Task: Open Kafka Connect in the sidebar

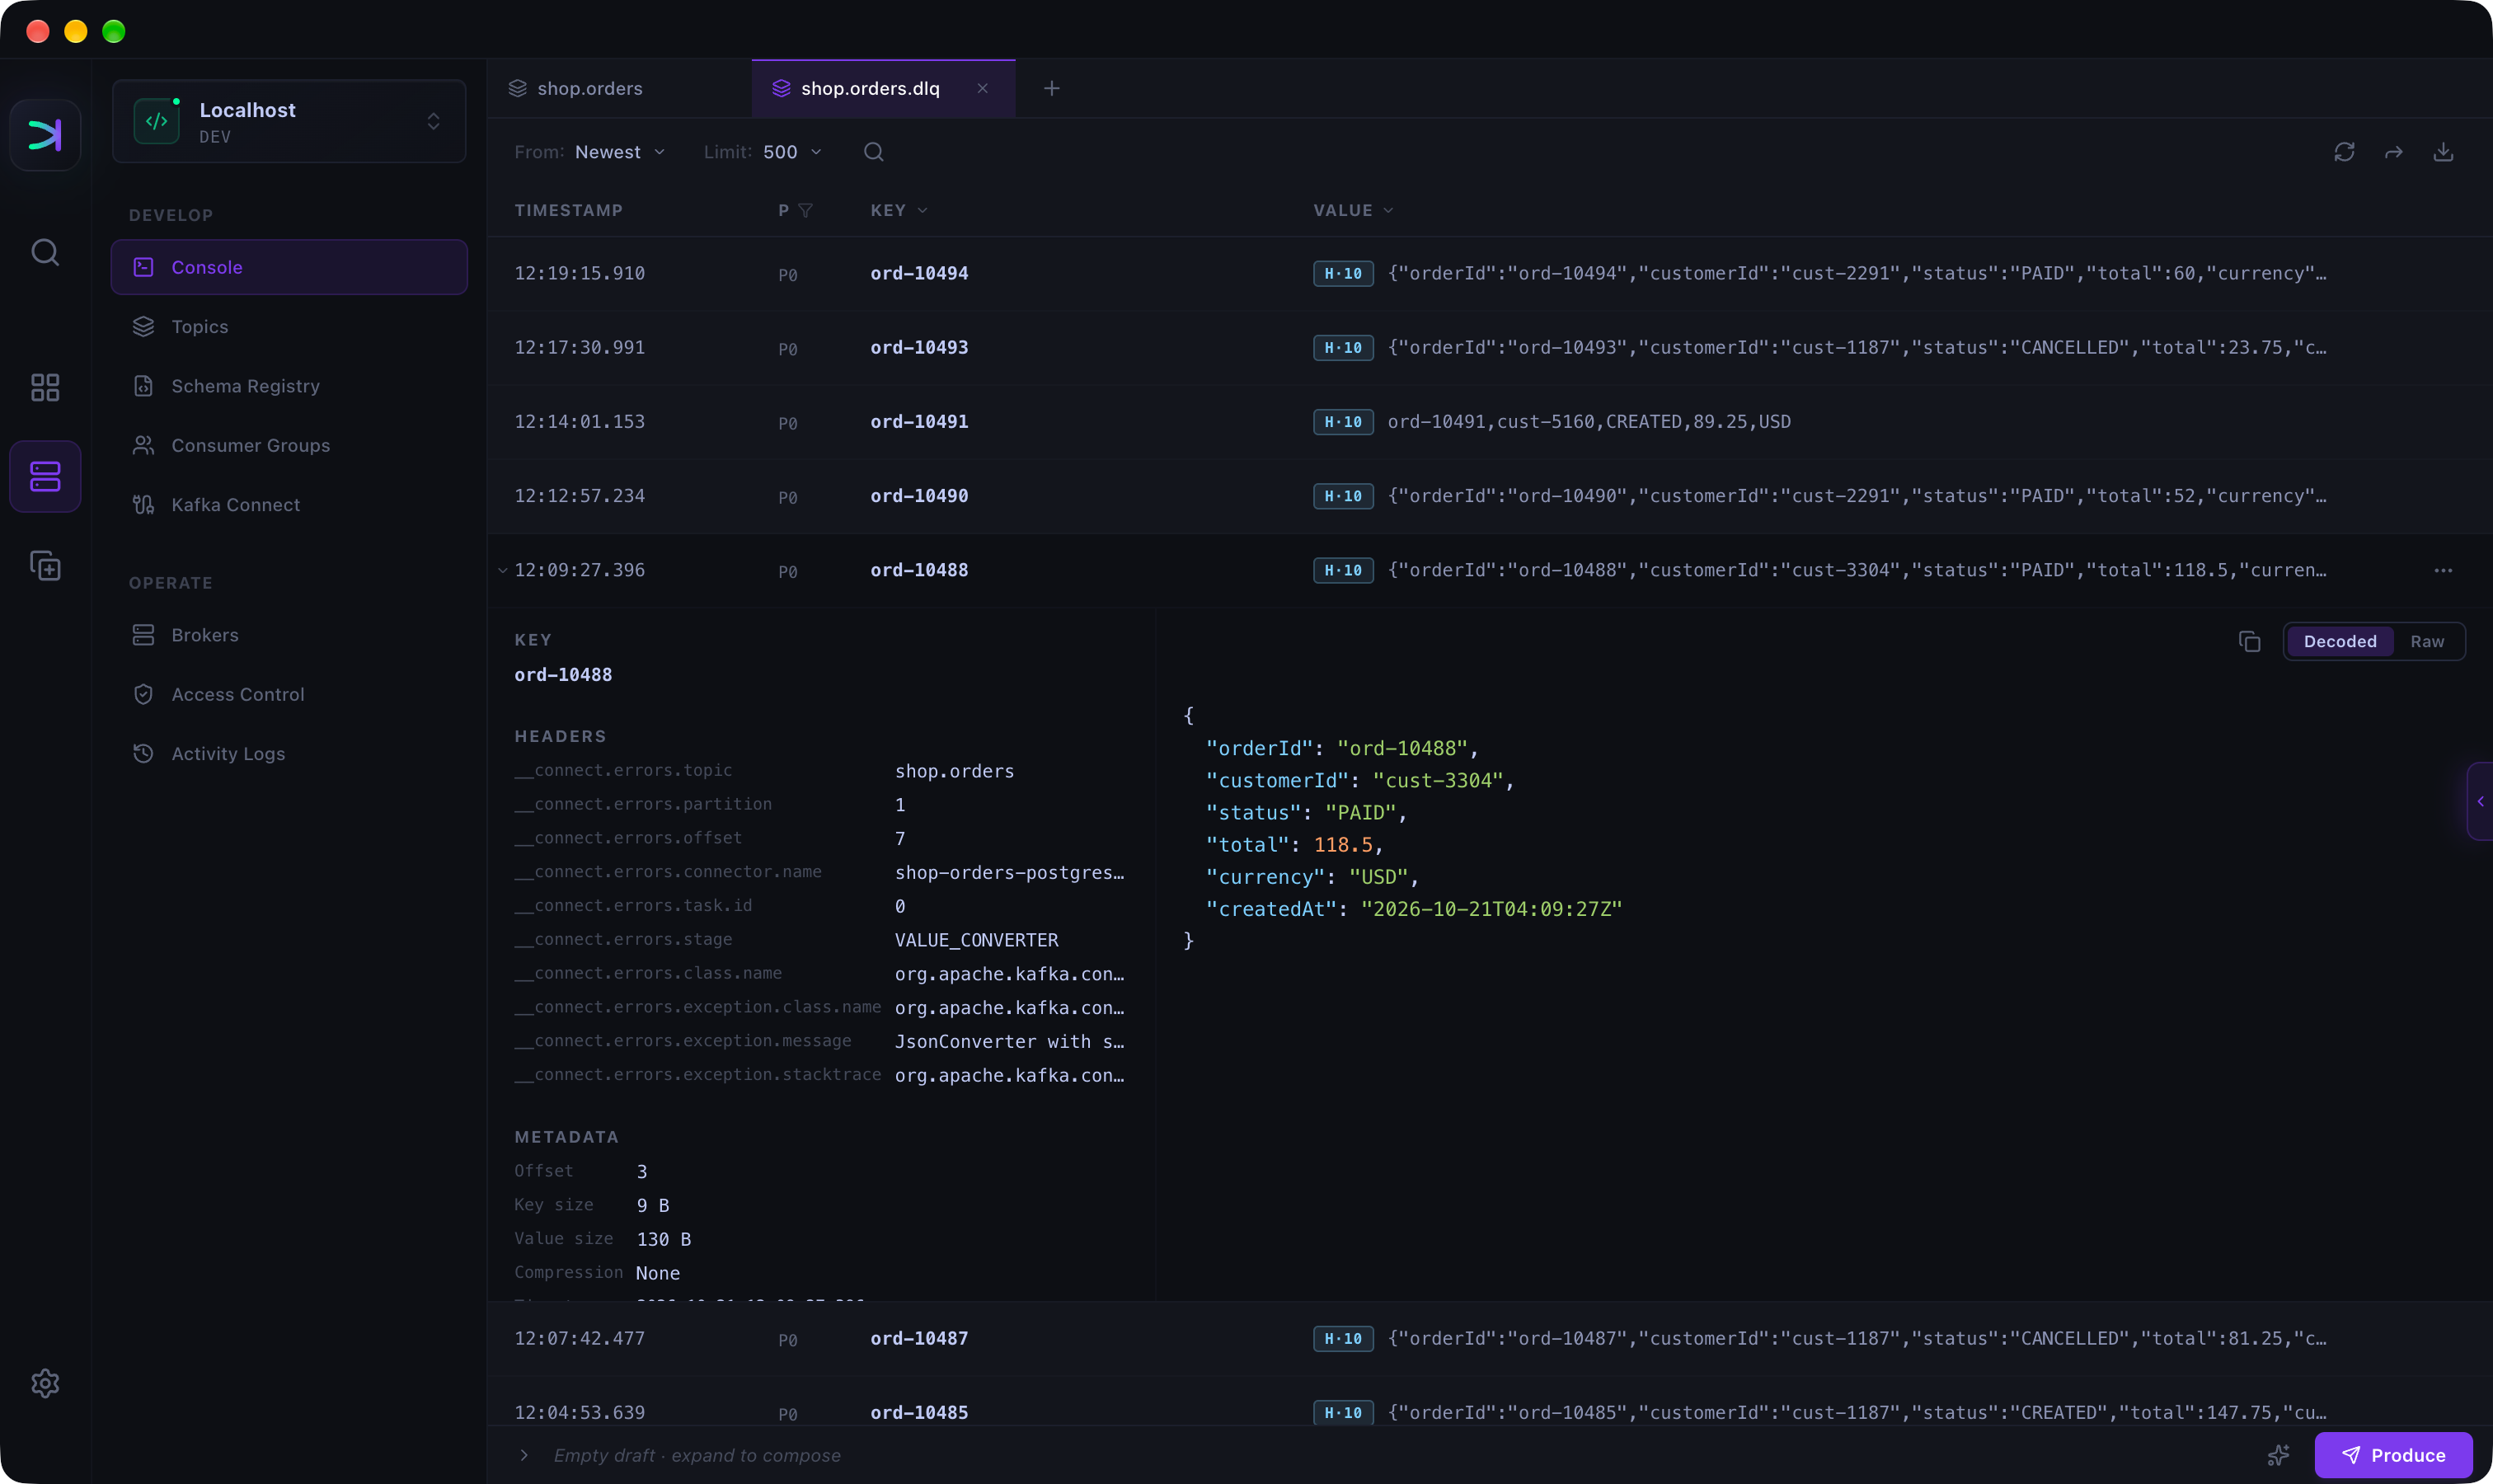Action: tap(289, 505)
